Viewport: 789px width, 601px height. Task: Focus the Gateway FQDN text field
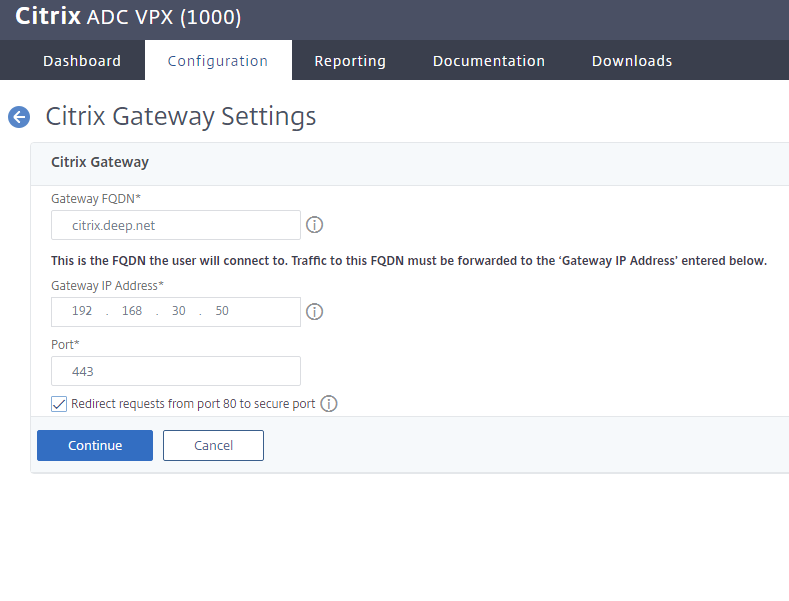click(176, 225)
